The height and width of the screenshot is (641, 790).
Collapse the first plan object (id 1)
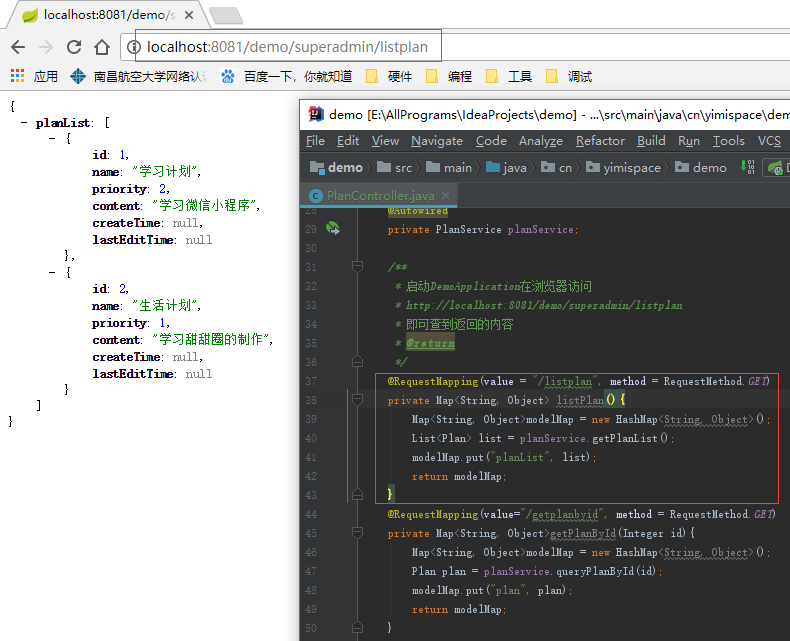pos(52,138)
